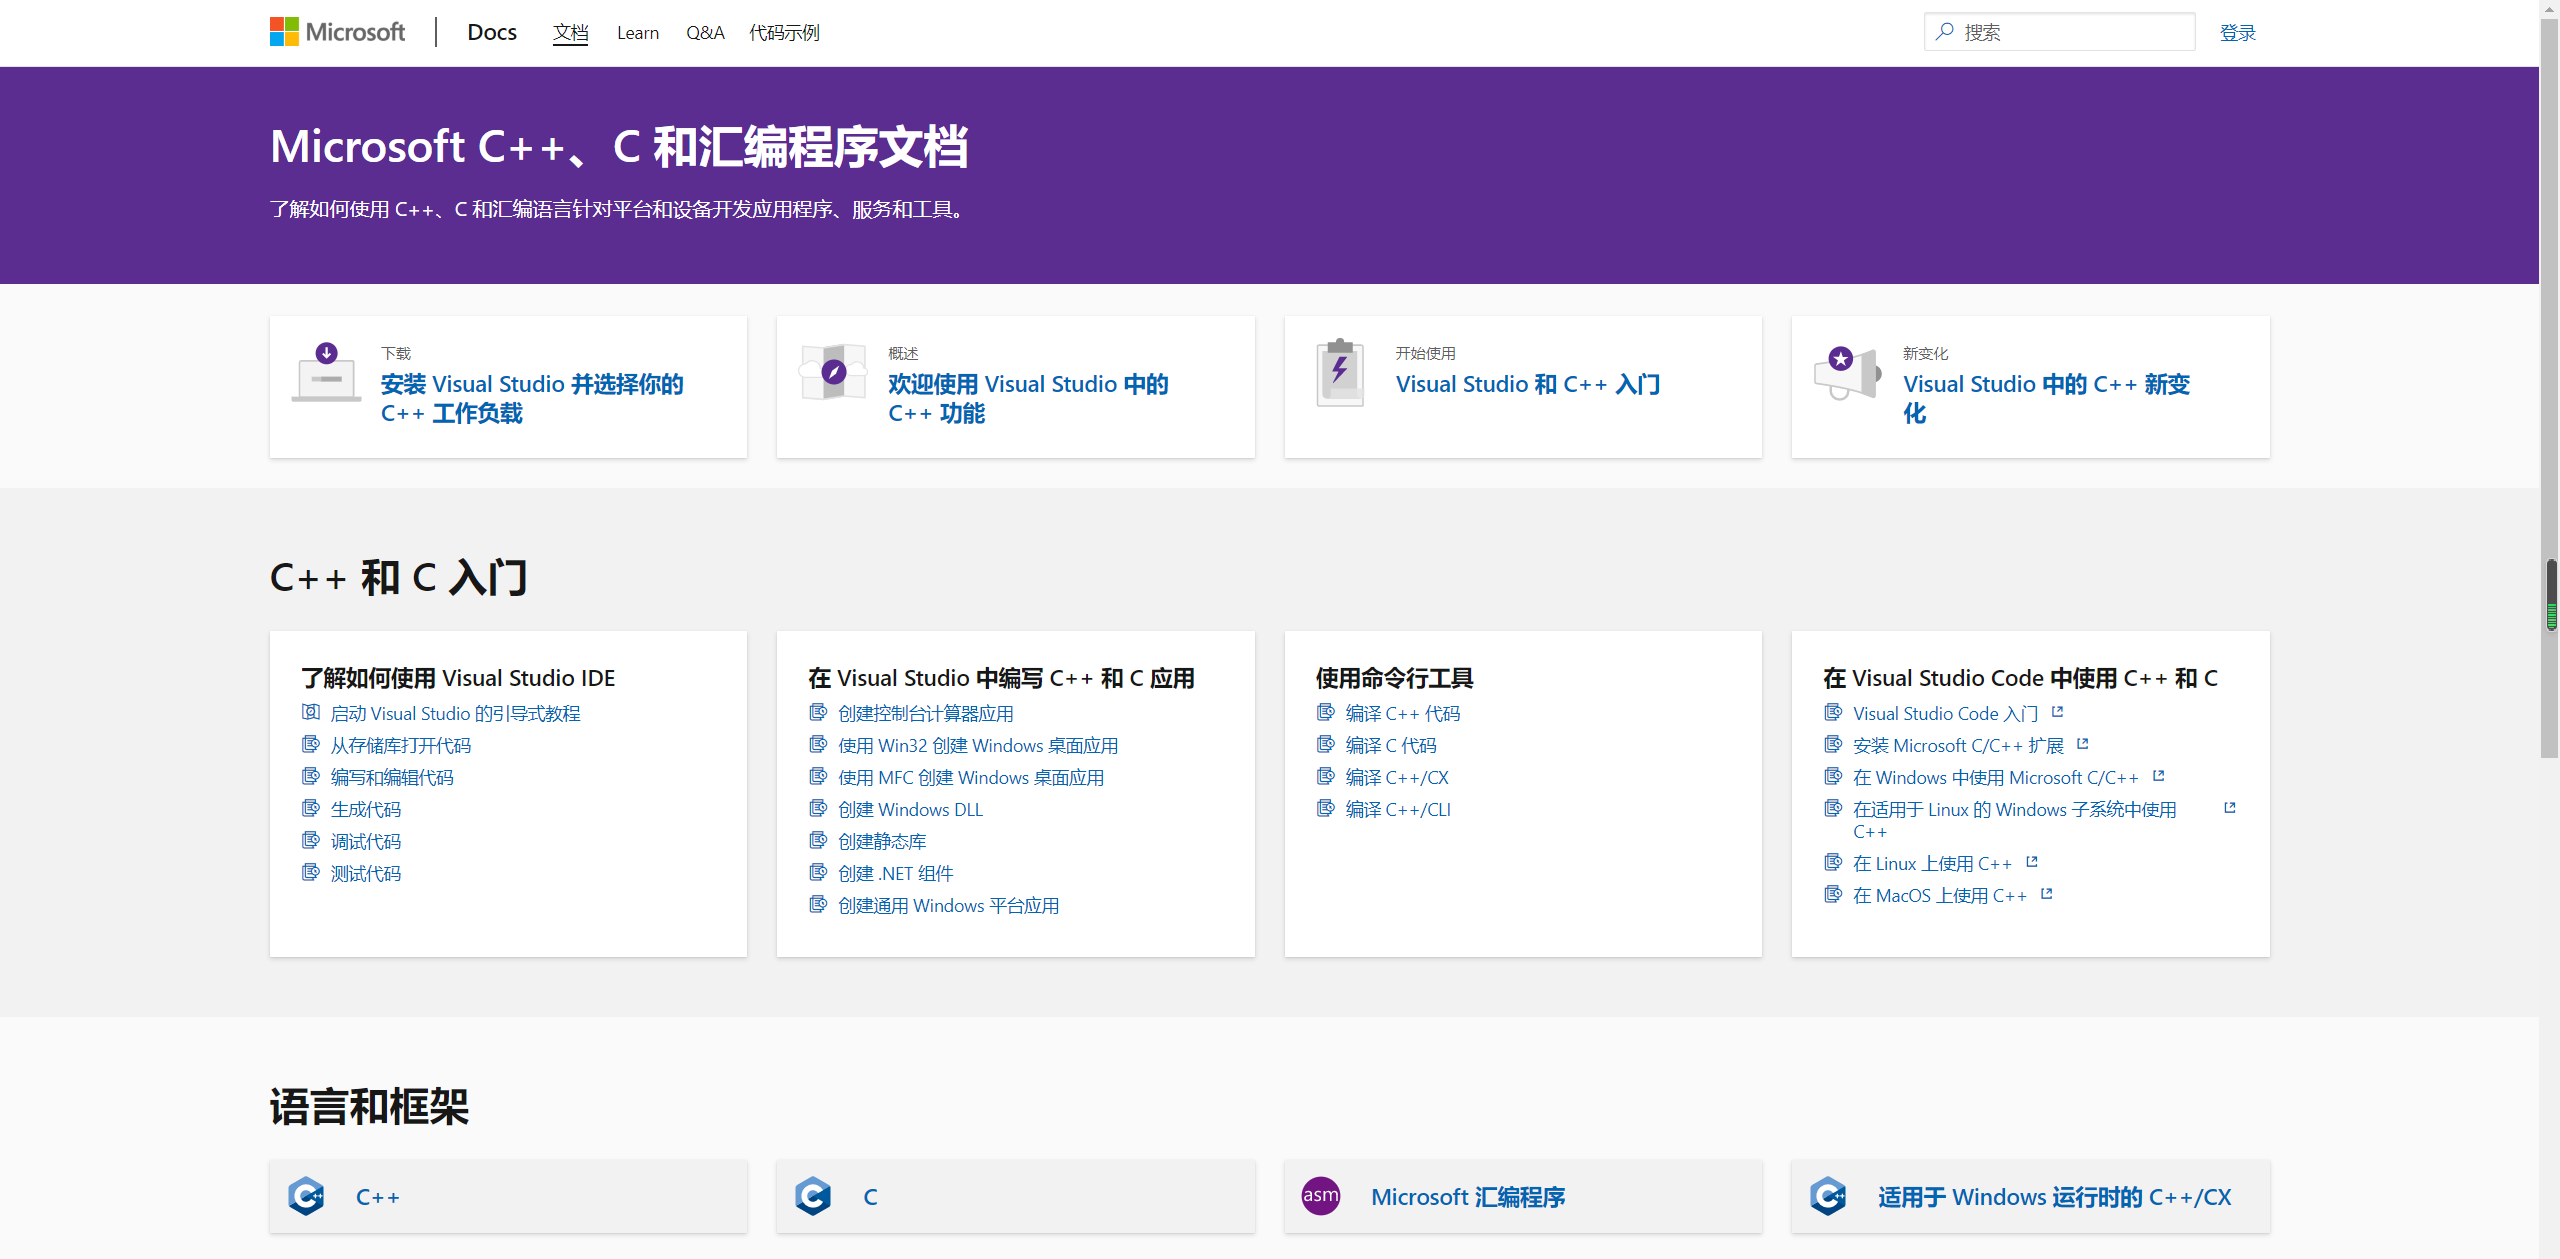Click the 登录 sign-in link

coord(2237,33)
